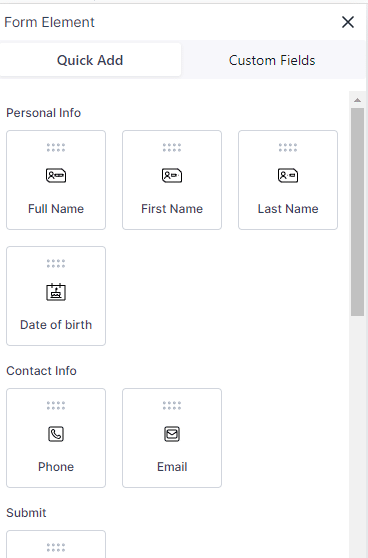Screen dimensions: 368x558
Task: Grab the drag handle dots on Full Name
Action: click(x=56, y=147)
